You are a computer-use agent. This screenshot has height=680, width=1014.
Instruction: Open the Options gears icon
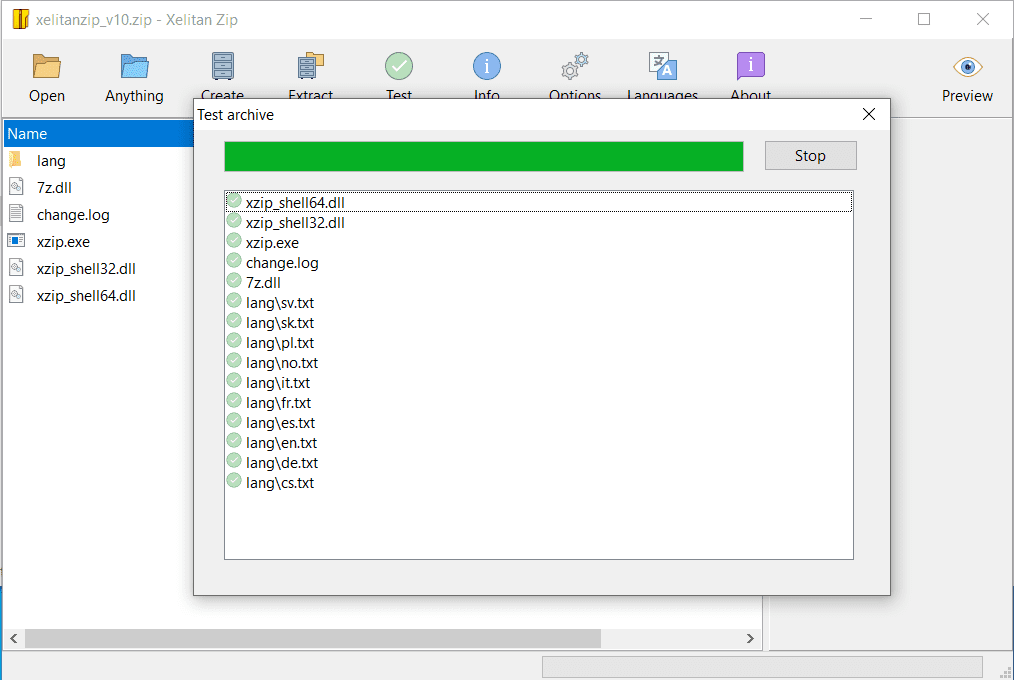pos(575,66)
